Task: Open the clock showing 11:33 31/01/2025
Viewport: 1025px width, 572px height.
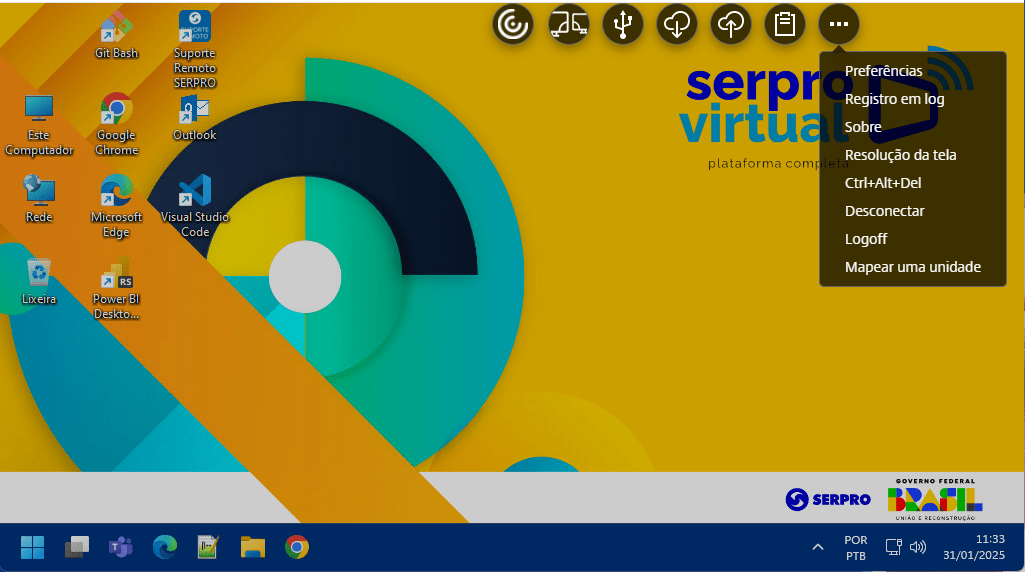Action: [973, 547]
